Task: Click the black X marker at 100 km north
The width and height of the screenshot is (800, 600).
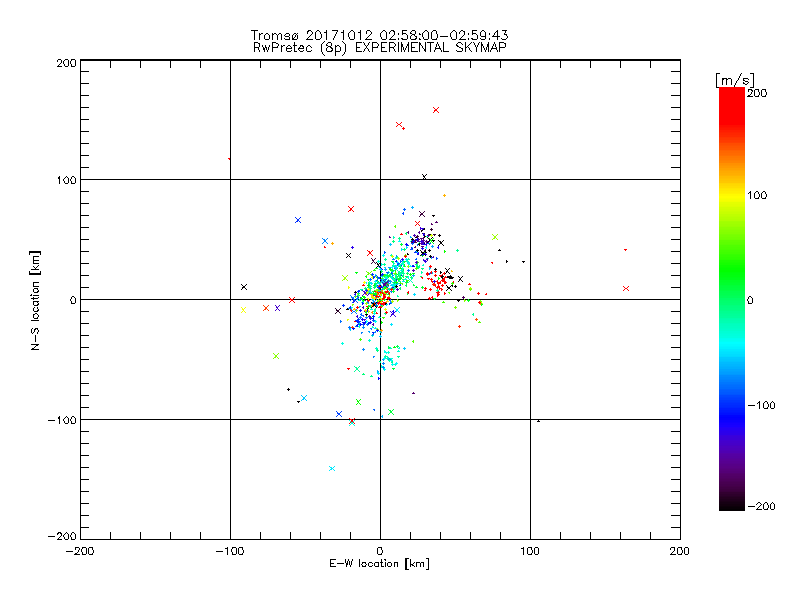Action: click(x=424, y=177)
